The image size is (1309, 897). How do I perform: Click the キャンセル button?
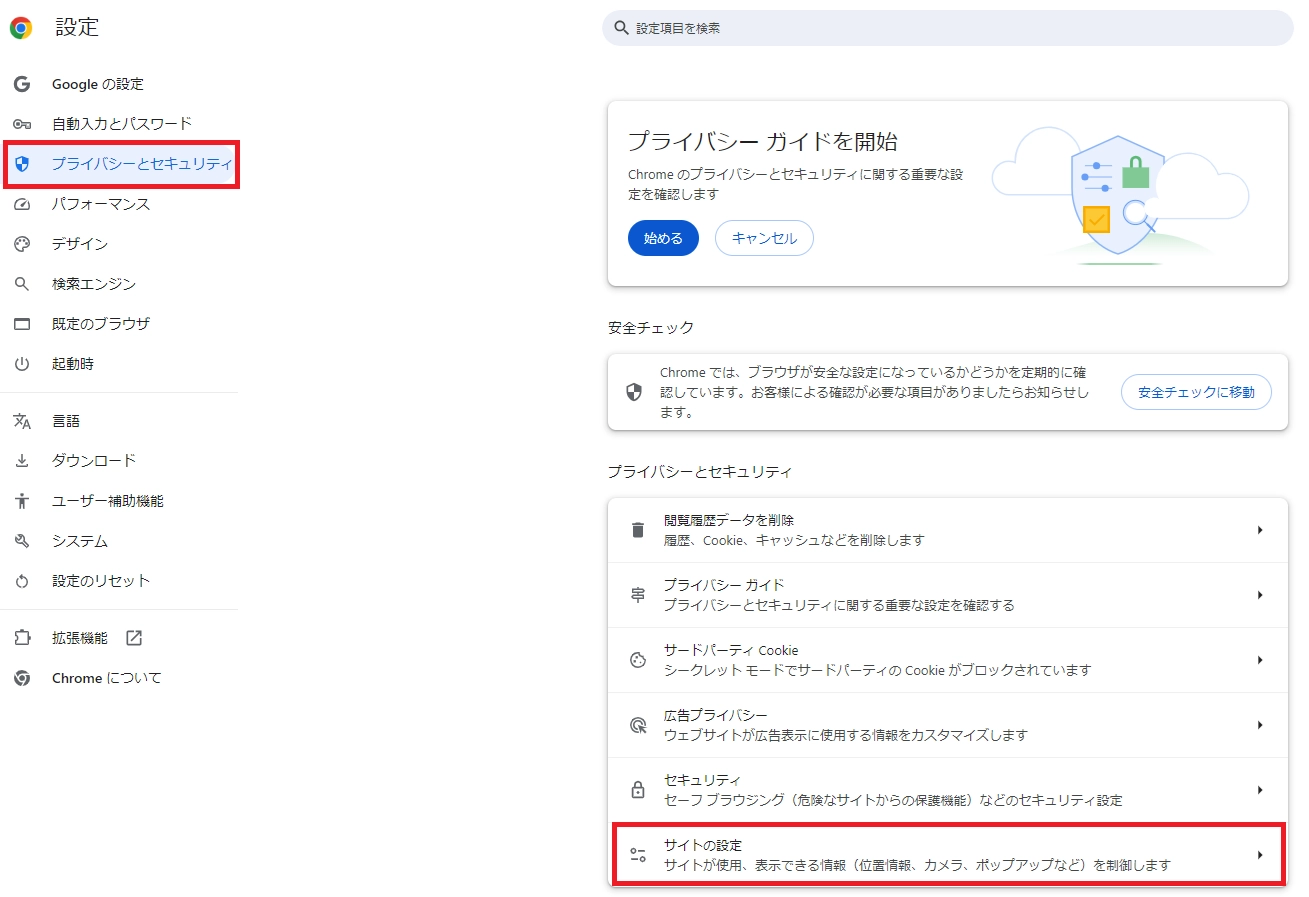(764, 238)
